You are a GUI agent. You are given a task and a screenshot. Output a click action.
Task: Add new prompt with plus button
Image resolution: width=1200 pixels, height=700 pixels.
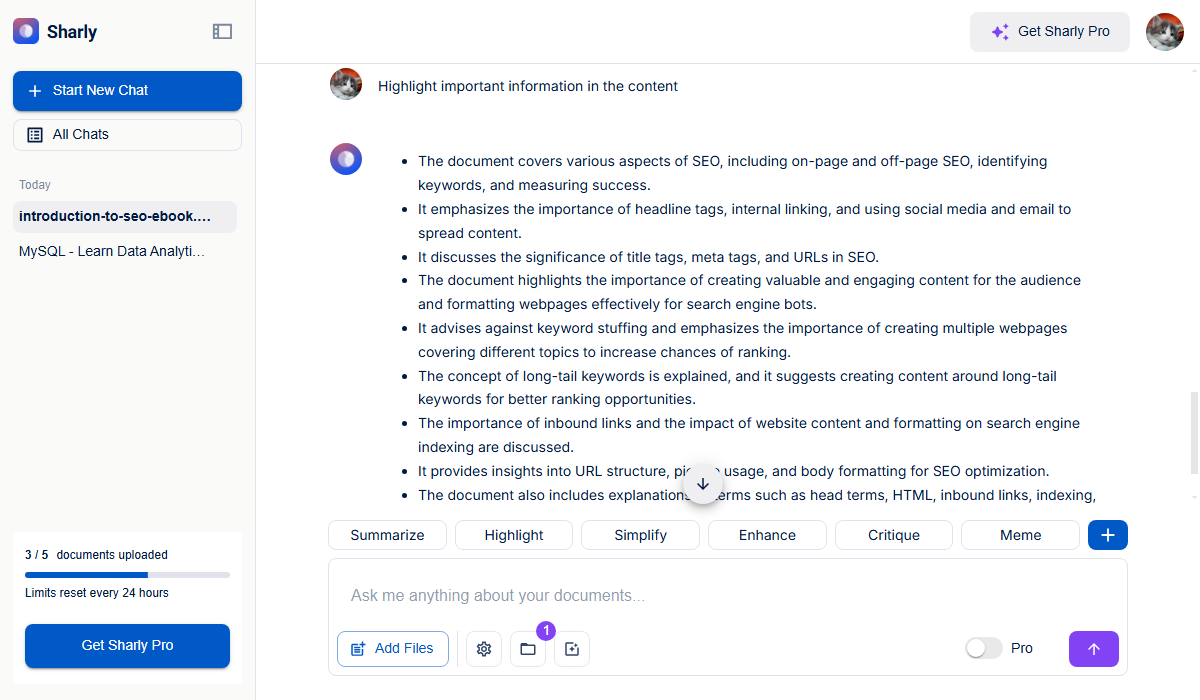pyautogui.click(x=1107, y=535)
